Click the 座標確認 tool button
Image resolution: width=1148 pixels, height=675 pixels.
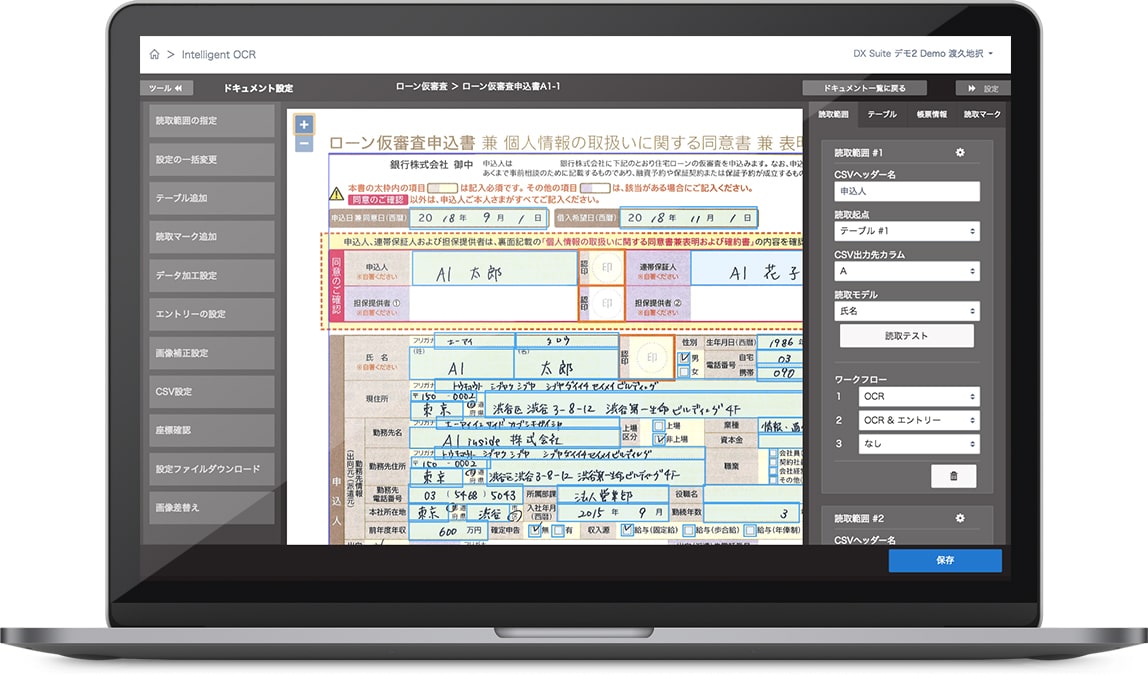coord(212,430)
